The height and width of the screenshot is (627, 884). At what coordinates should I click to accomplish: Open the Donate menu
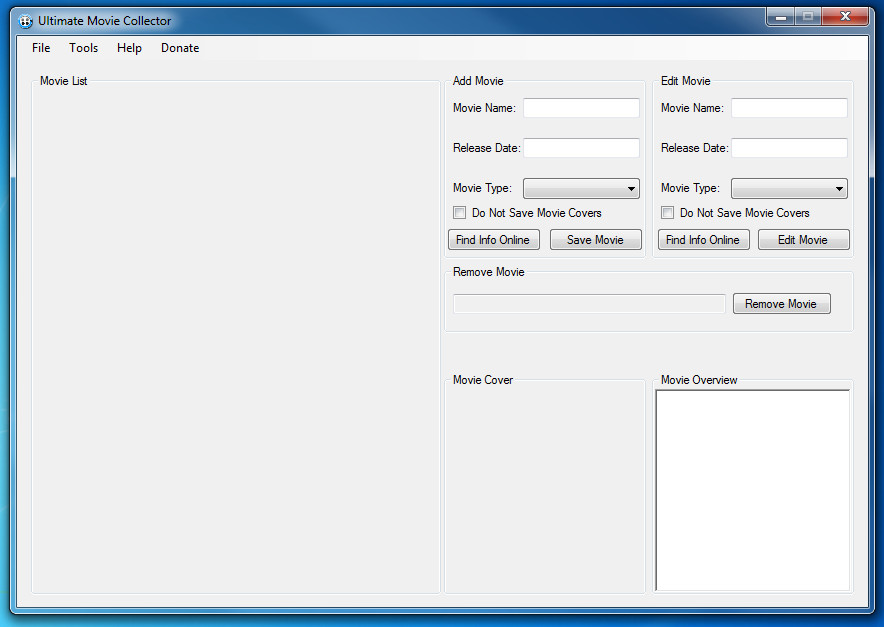pyautogui.click(x=180, y=48)
